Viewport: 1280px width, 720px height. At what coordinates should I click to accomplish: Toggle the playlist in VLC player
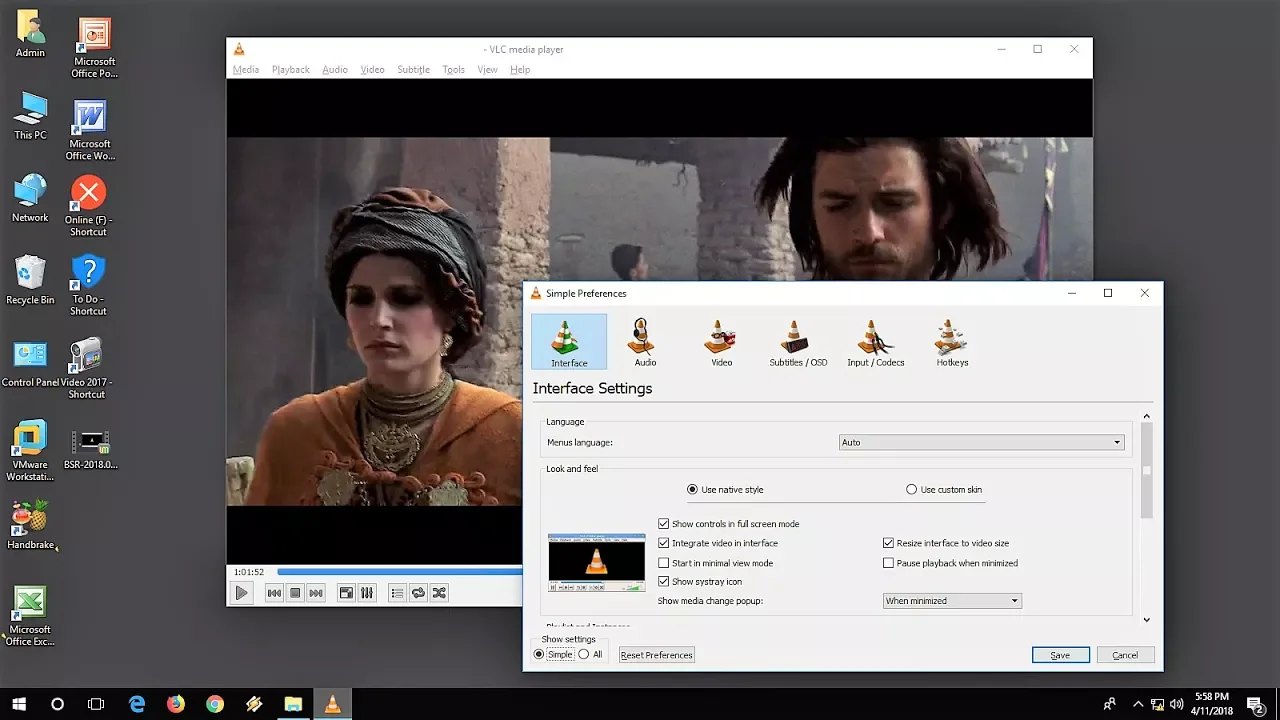397,593
